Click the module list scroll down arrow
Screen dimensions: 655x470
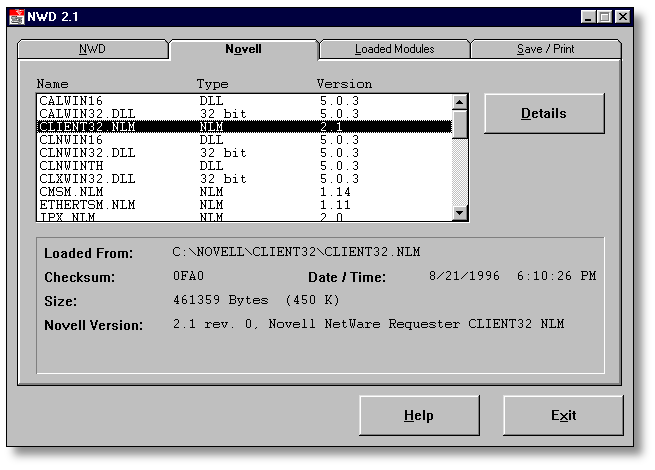pyautogui.click(x=460, y=213)
